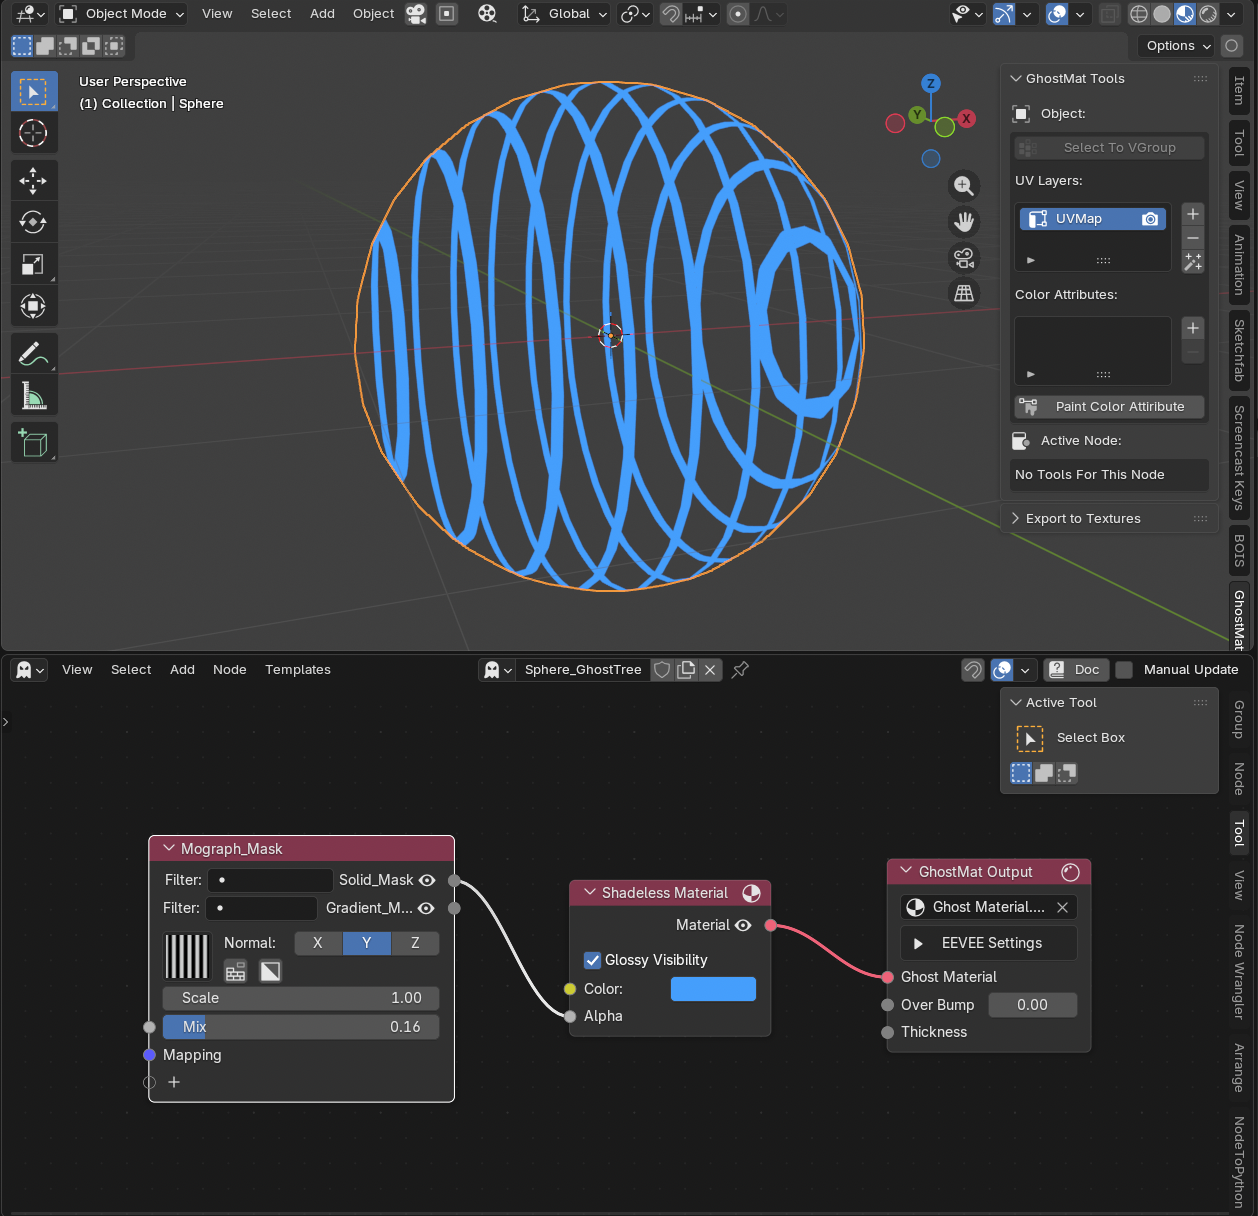This screenshot has height=1216, width=1258.
Task: Click the Add Cube tool
Action: click(33, 443)
